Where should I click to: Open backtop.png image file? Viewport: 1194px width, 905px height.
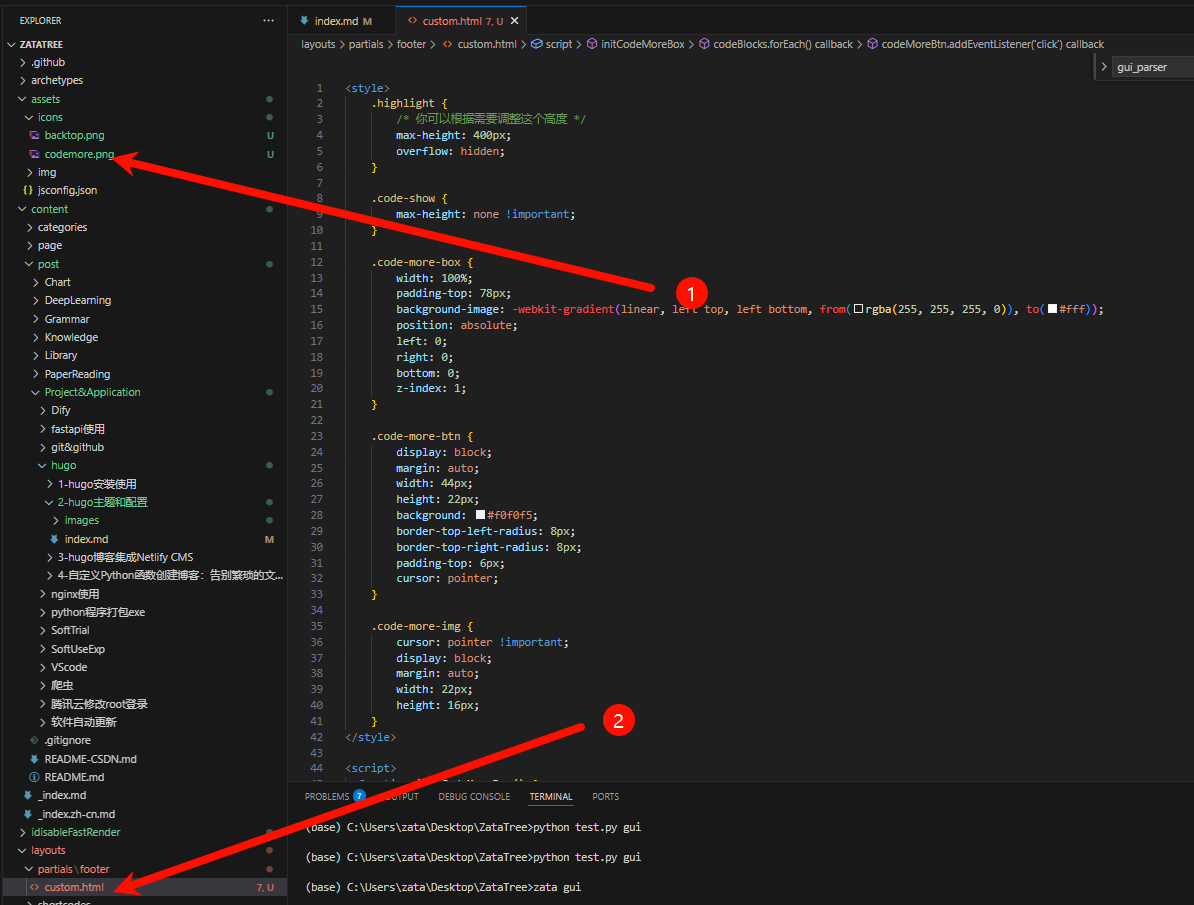pyautogui.click(x=74, y=136)
